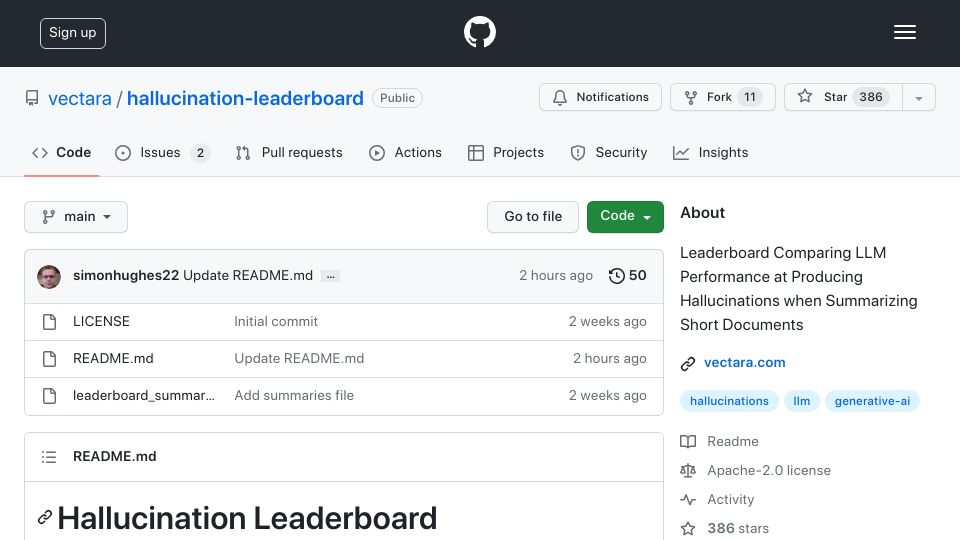Click the 2 hours ago commit timestamp in header

pyautogui.click(x=556, y=276)
